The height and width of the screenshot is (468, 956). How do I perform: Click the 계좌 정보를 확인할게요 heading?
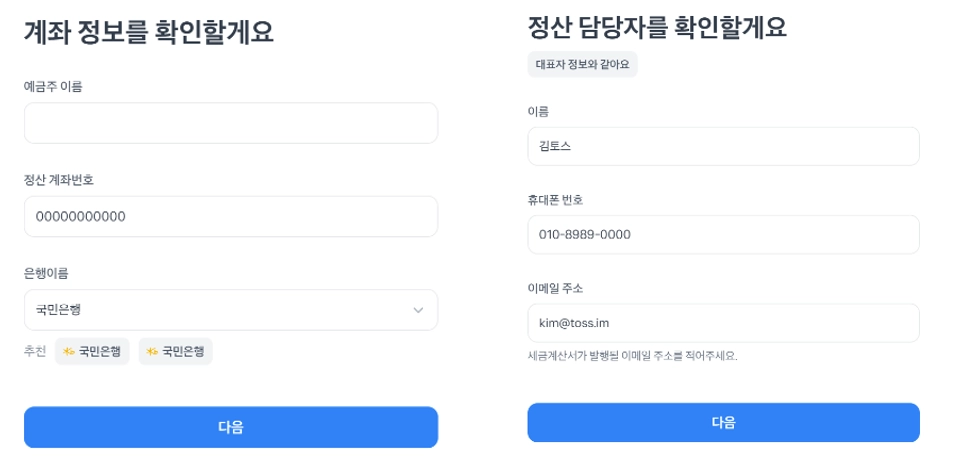(148, 33)
